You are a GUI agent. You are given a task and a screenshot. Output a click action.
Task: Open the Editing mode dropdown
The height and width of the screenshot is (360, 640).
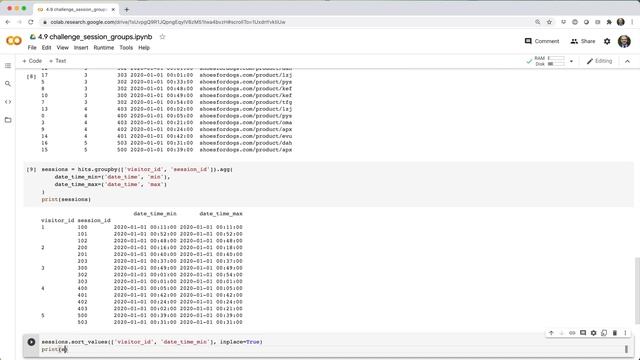tap(599, 61)
